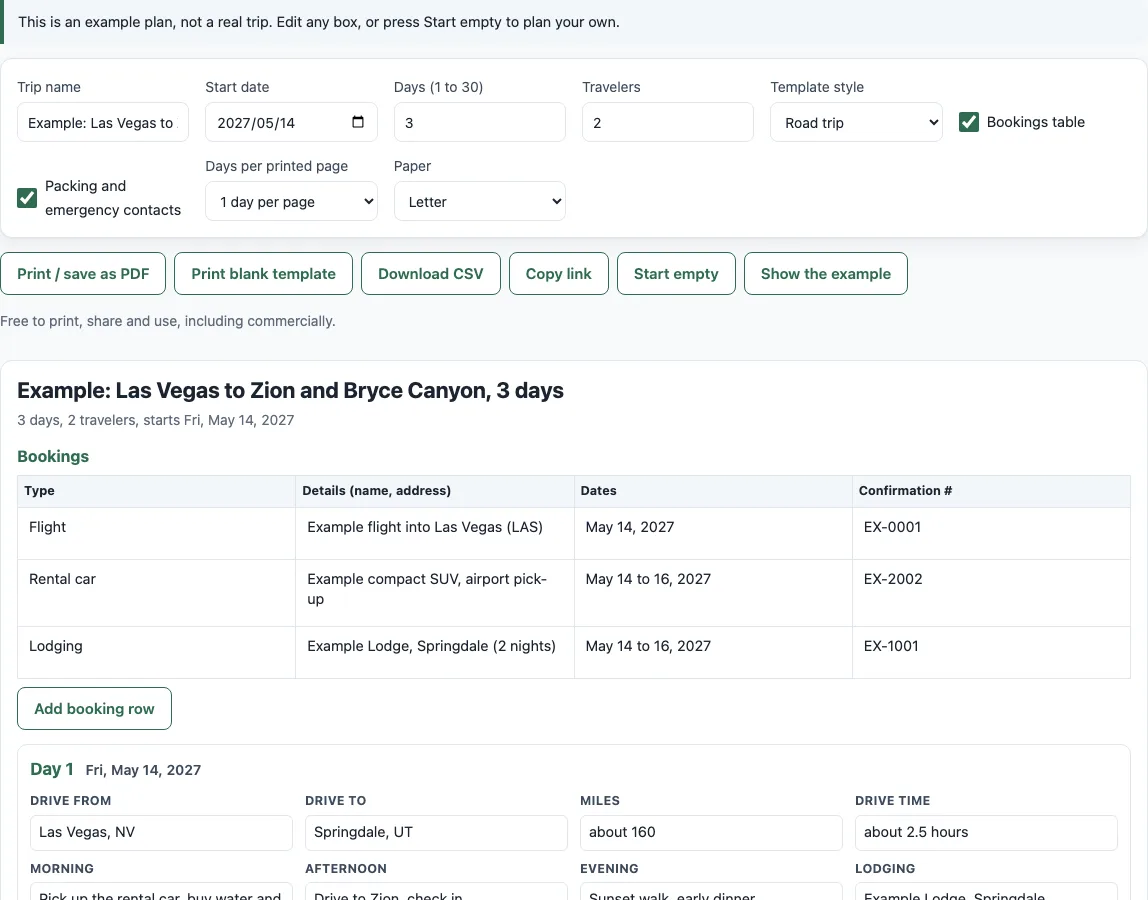Select the Lodging type cell
The width and height of the screenshot is (1148, 900).
pos(157,652)
